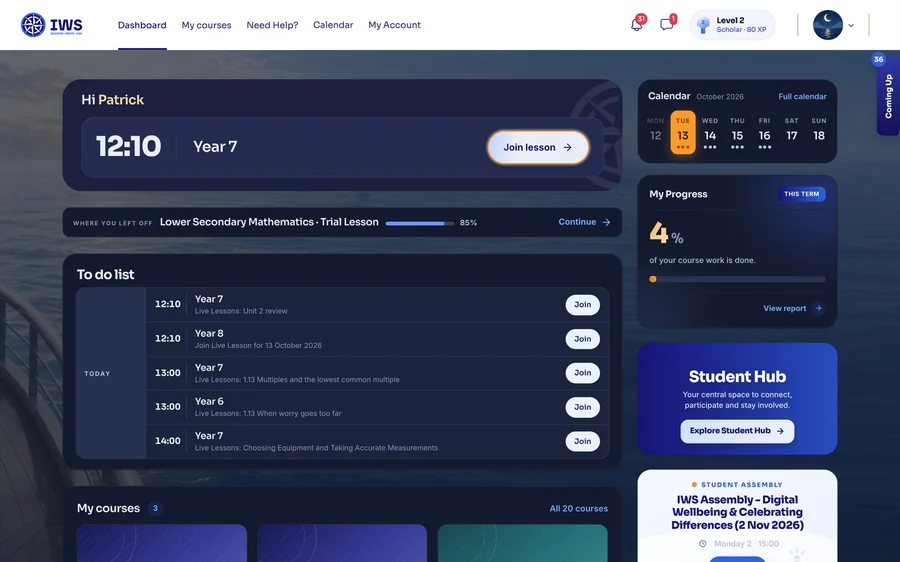The image size is (900, 562).
Task: Click the Coming Up 36 count badge
Action: pos(878,59)
